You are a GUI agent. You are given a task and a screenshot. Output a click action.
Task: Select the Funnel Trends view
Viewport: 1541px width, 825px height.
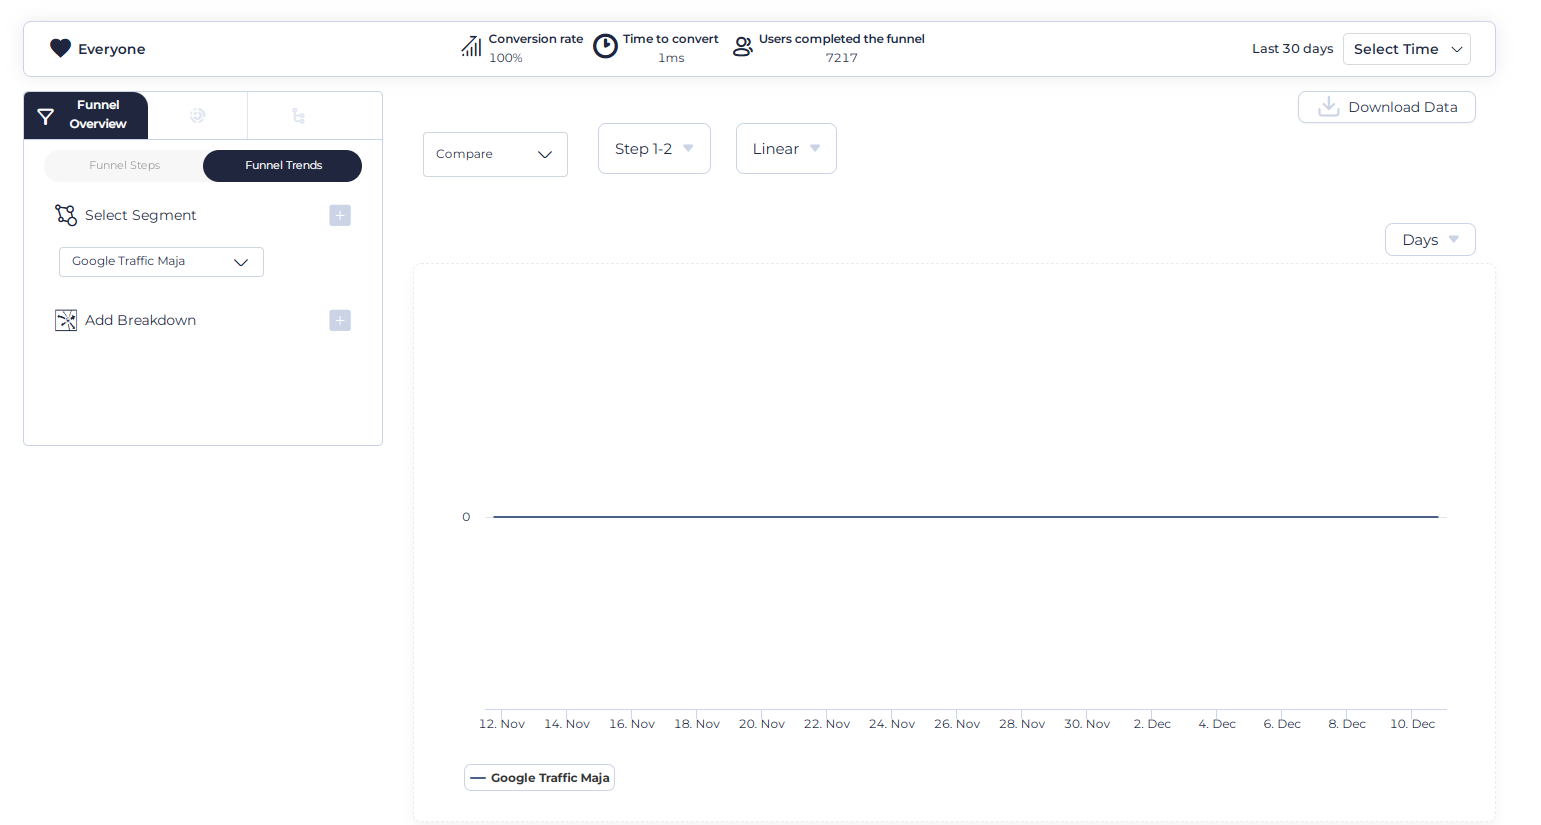coord(283,166)
